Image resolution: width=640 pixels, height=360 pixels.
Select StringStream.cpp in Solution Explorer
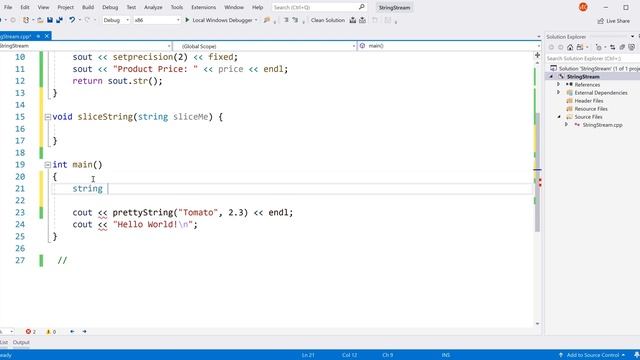(602, 125)
